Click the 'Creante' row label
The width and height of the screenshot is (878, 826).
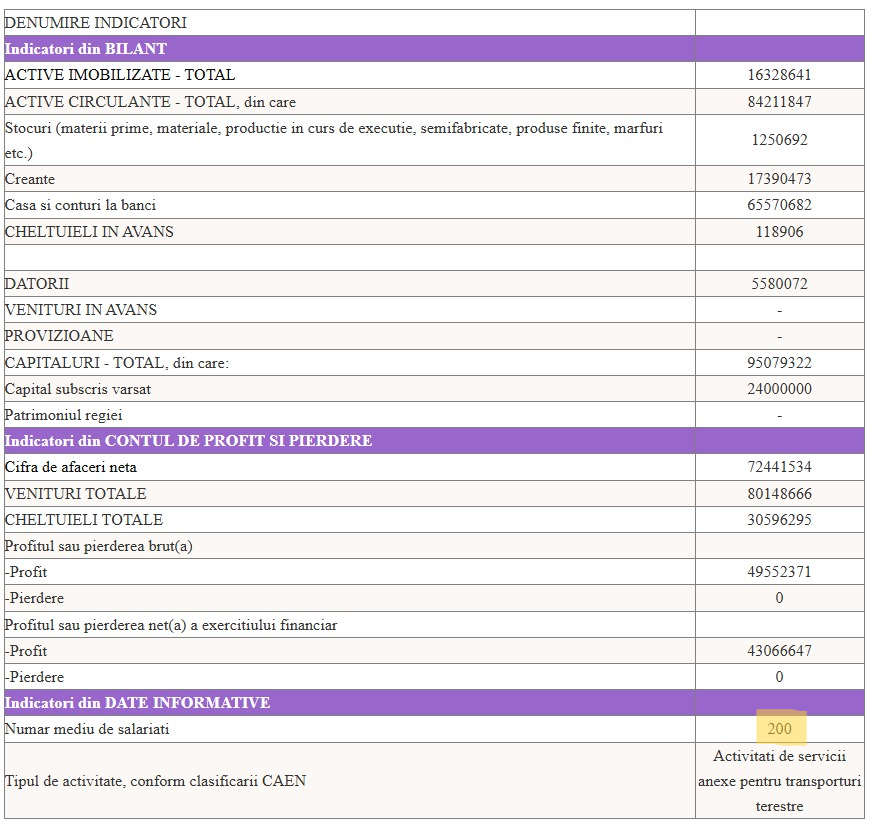(x=30, y=179)
